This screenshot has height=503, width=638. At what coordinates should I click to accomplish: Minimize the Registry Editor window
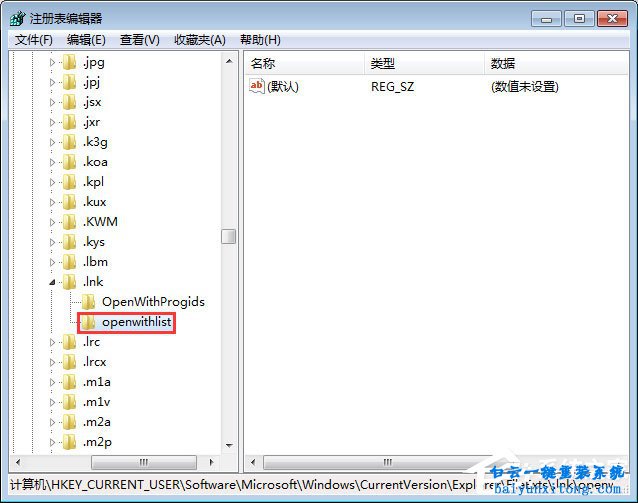(x=546, y=19)
